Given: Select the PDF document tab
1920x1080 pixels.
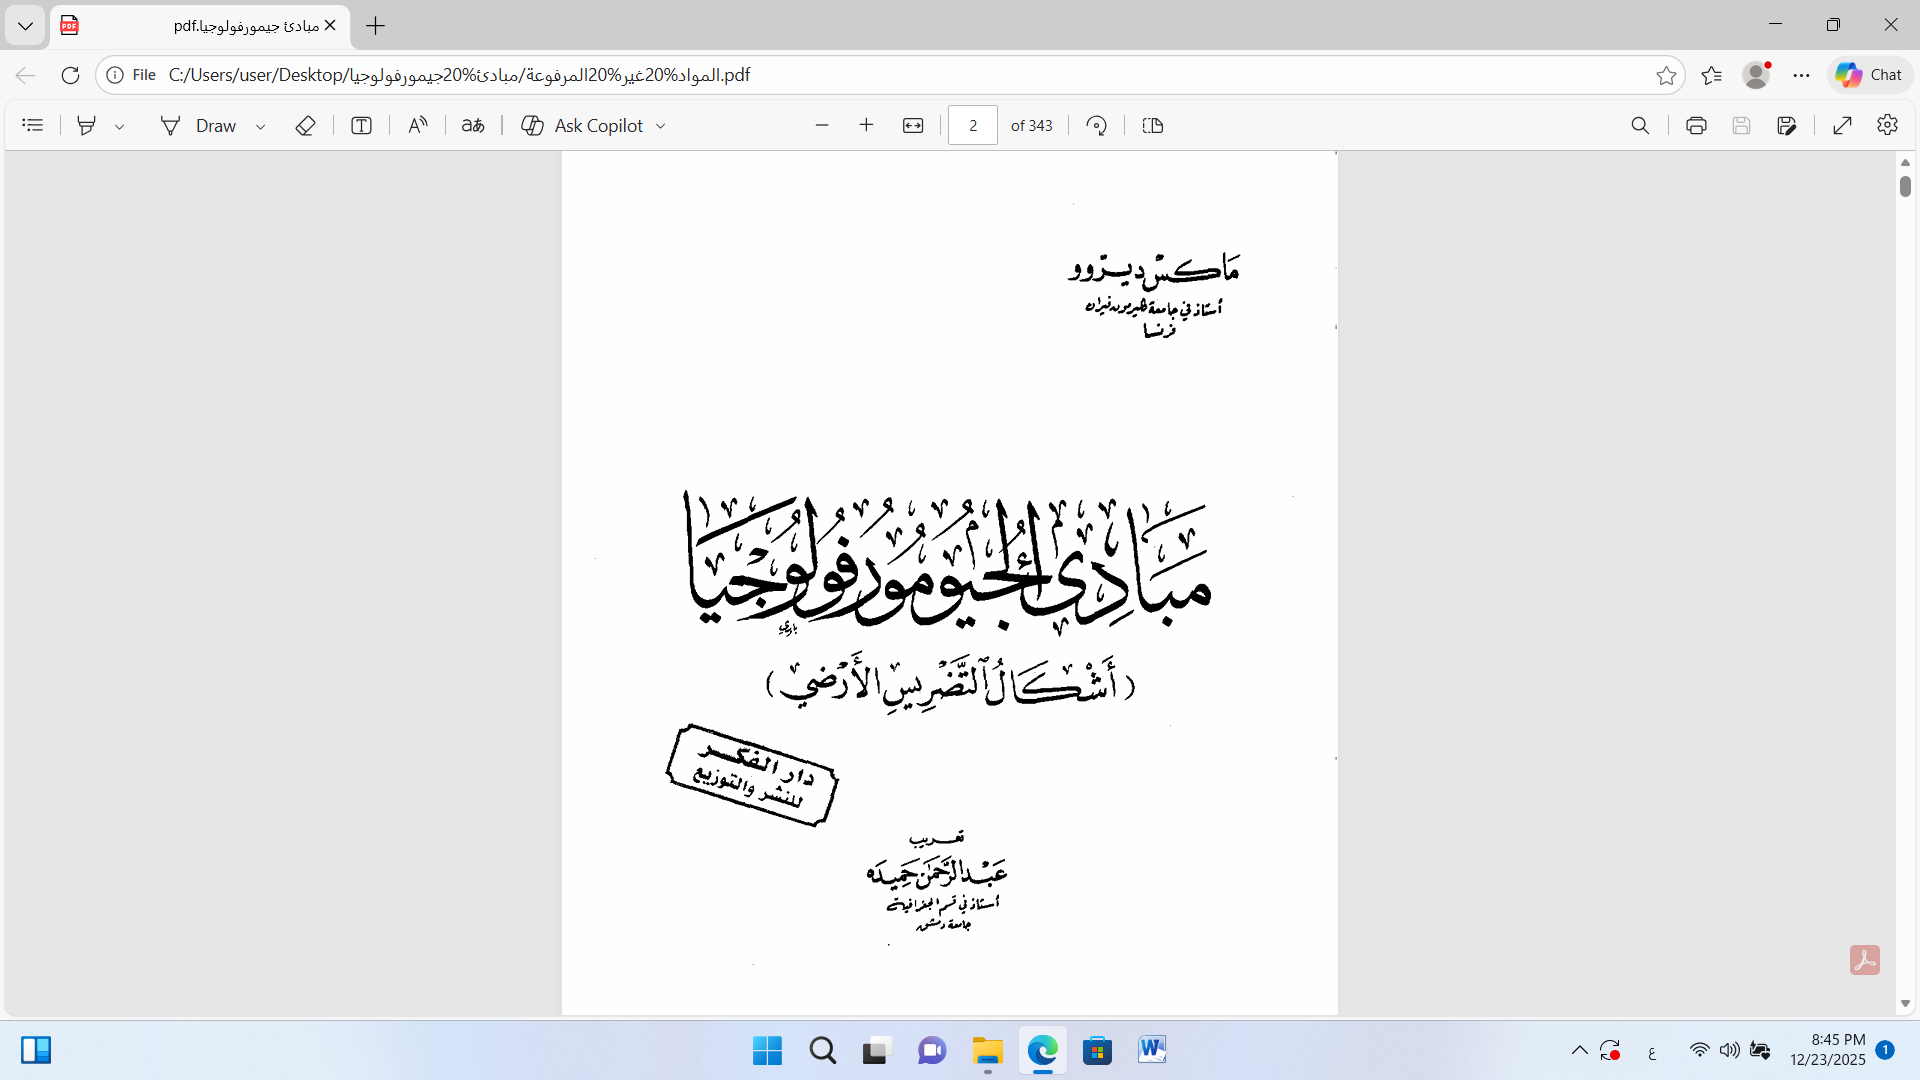Looking at the screenshot, I should point(200,26).
